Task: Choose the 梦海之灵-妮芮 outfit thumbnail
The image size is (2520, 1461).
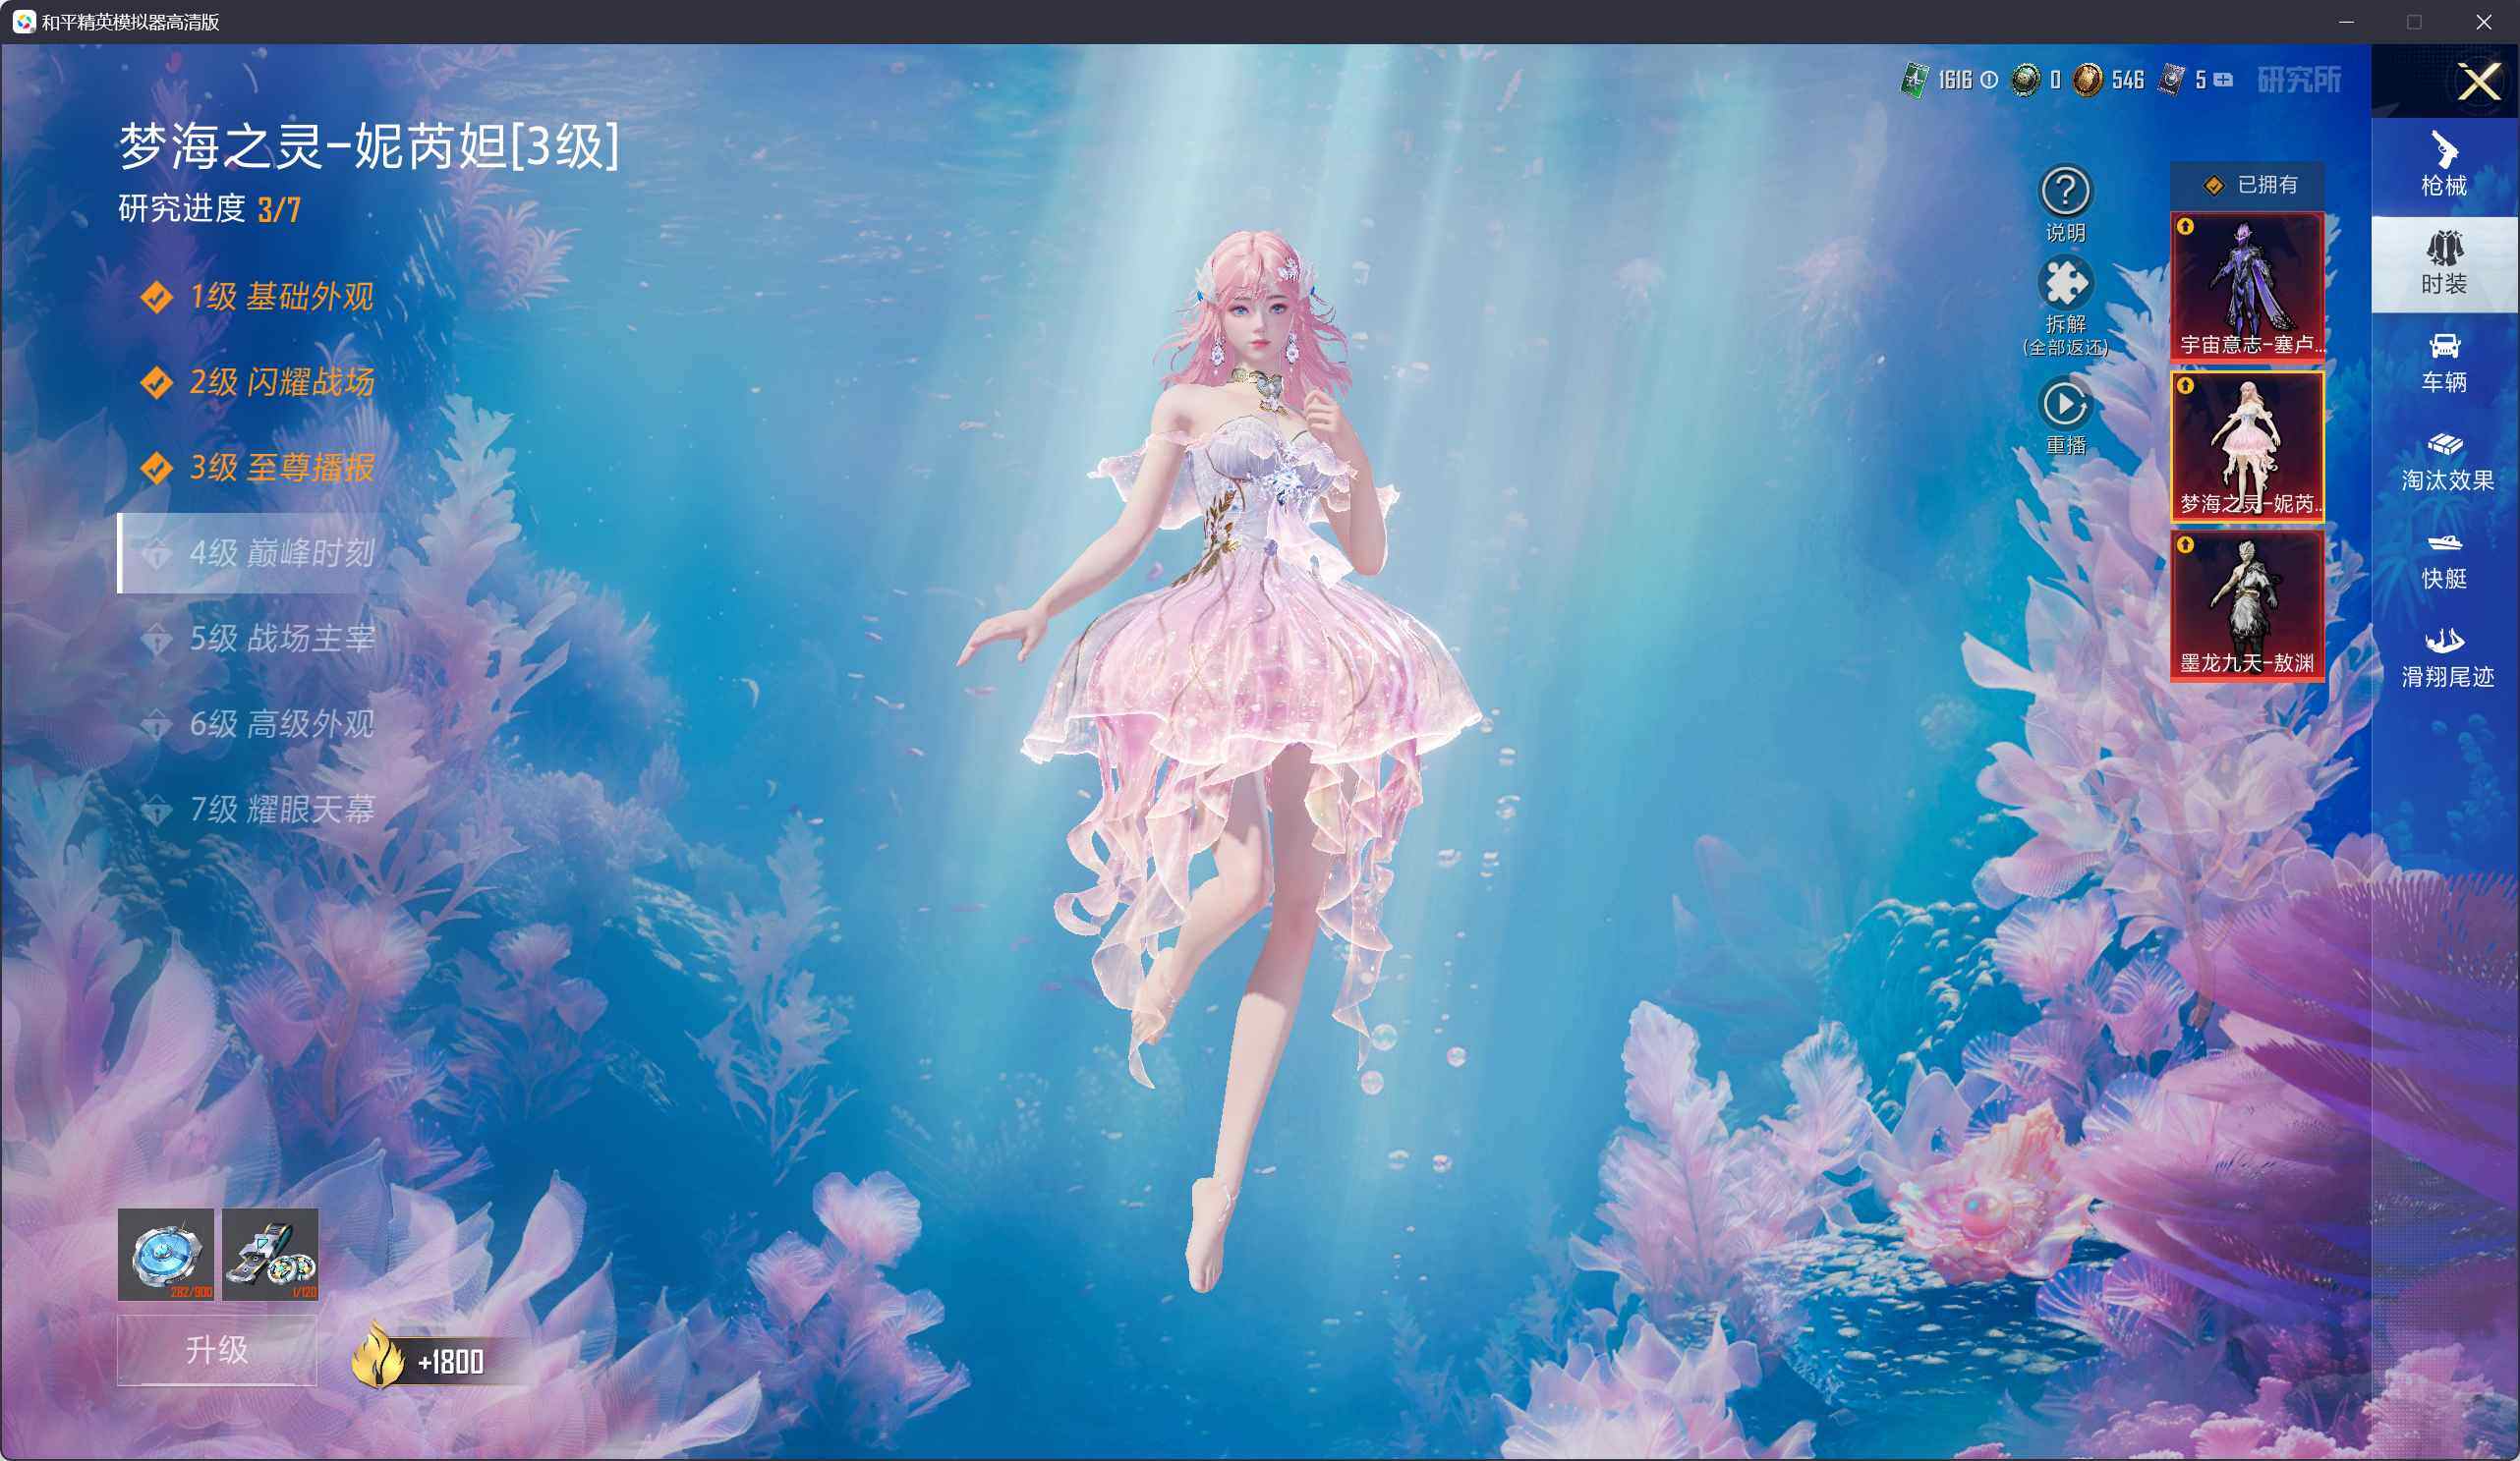Action: (2247, 446)
